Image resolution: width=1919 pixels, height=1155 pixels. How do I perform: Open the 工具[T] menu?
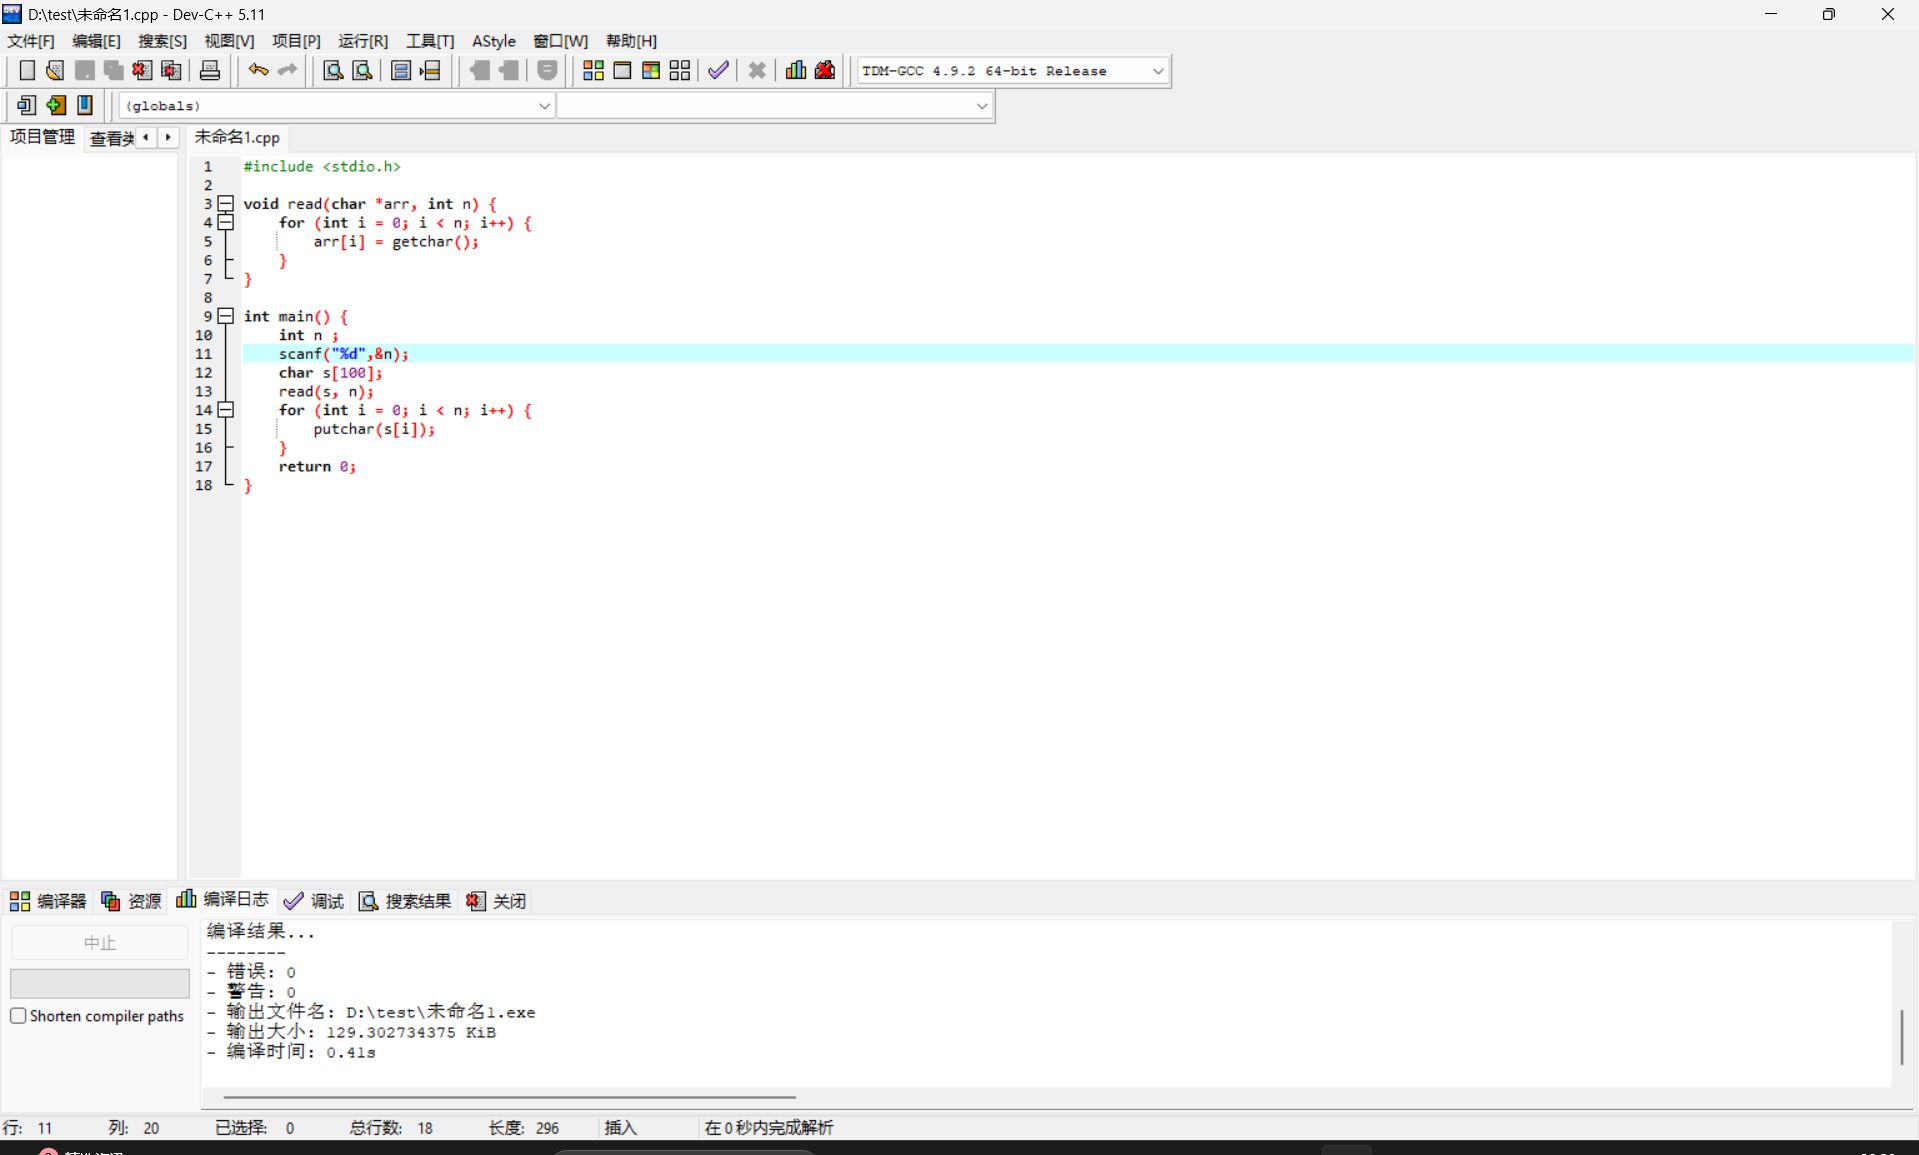point(430,41)
